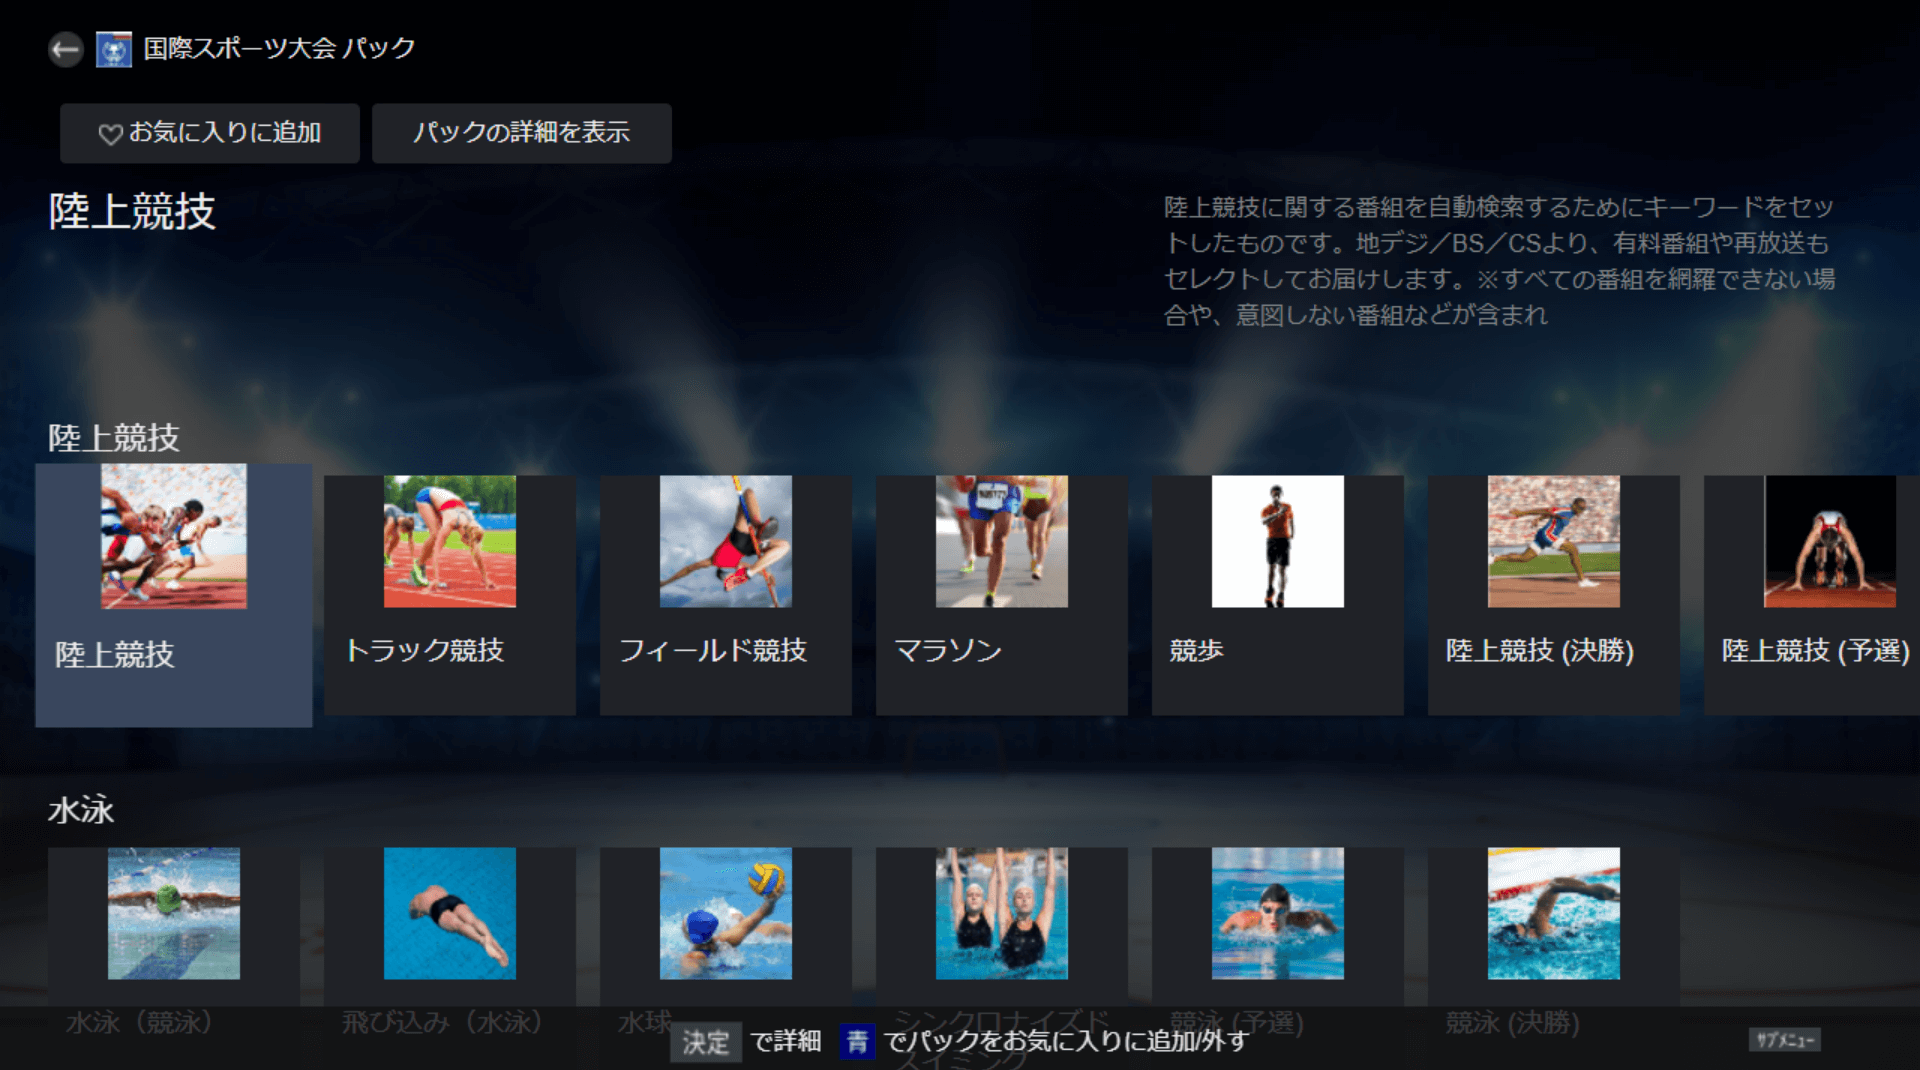Image resolution: width=1920 pixels, height=1070 pixels.
Task: Open the サブメニュー indicator
Action: click(x=1785, y=1040)
